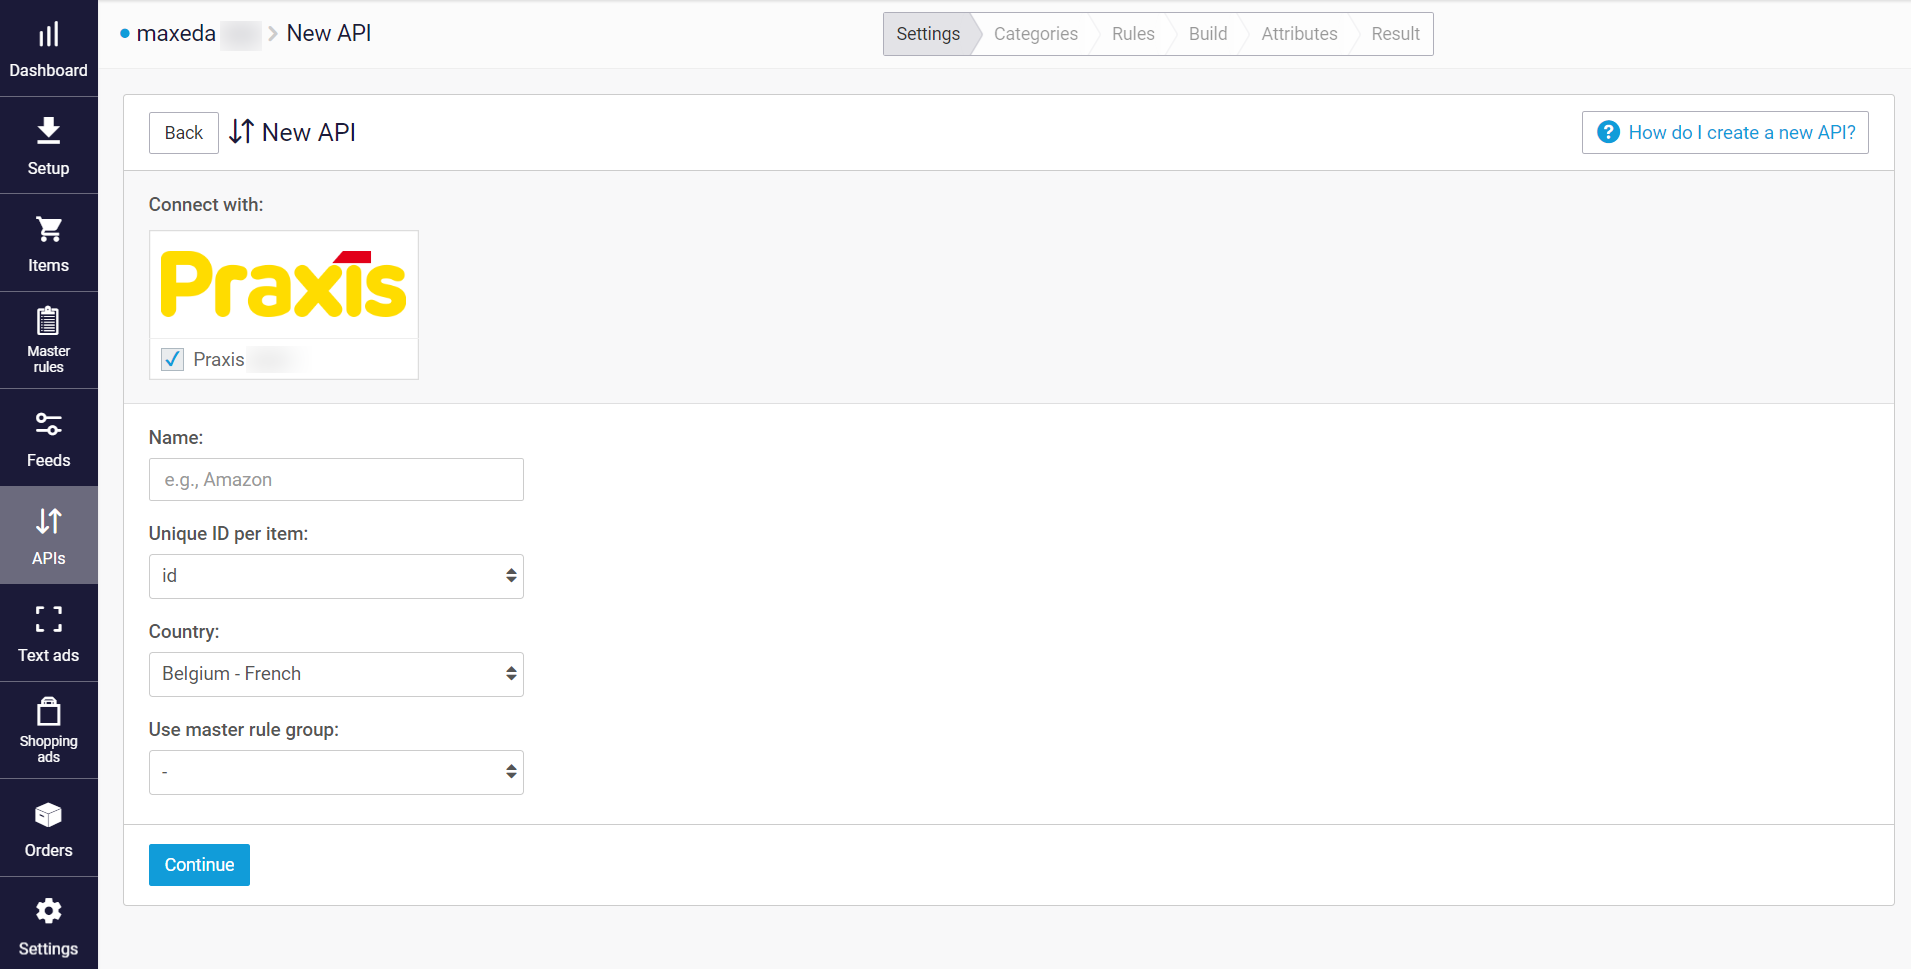The image size is (1911, 969).
Task: Toggle the Praxis checkbox
Action: tap(172, 359)
